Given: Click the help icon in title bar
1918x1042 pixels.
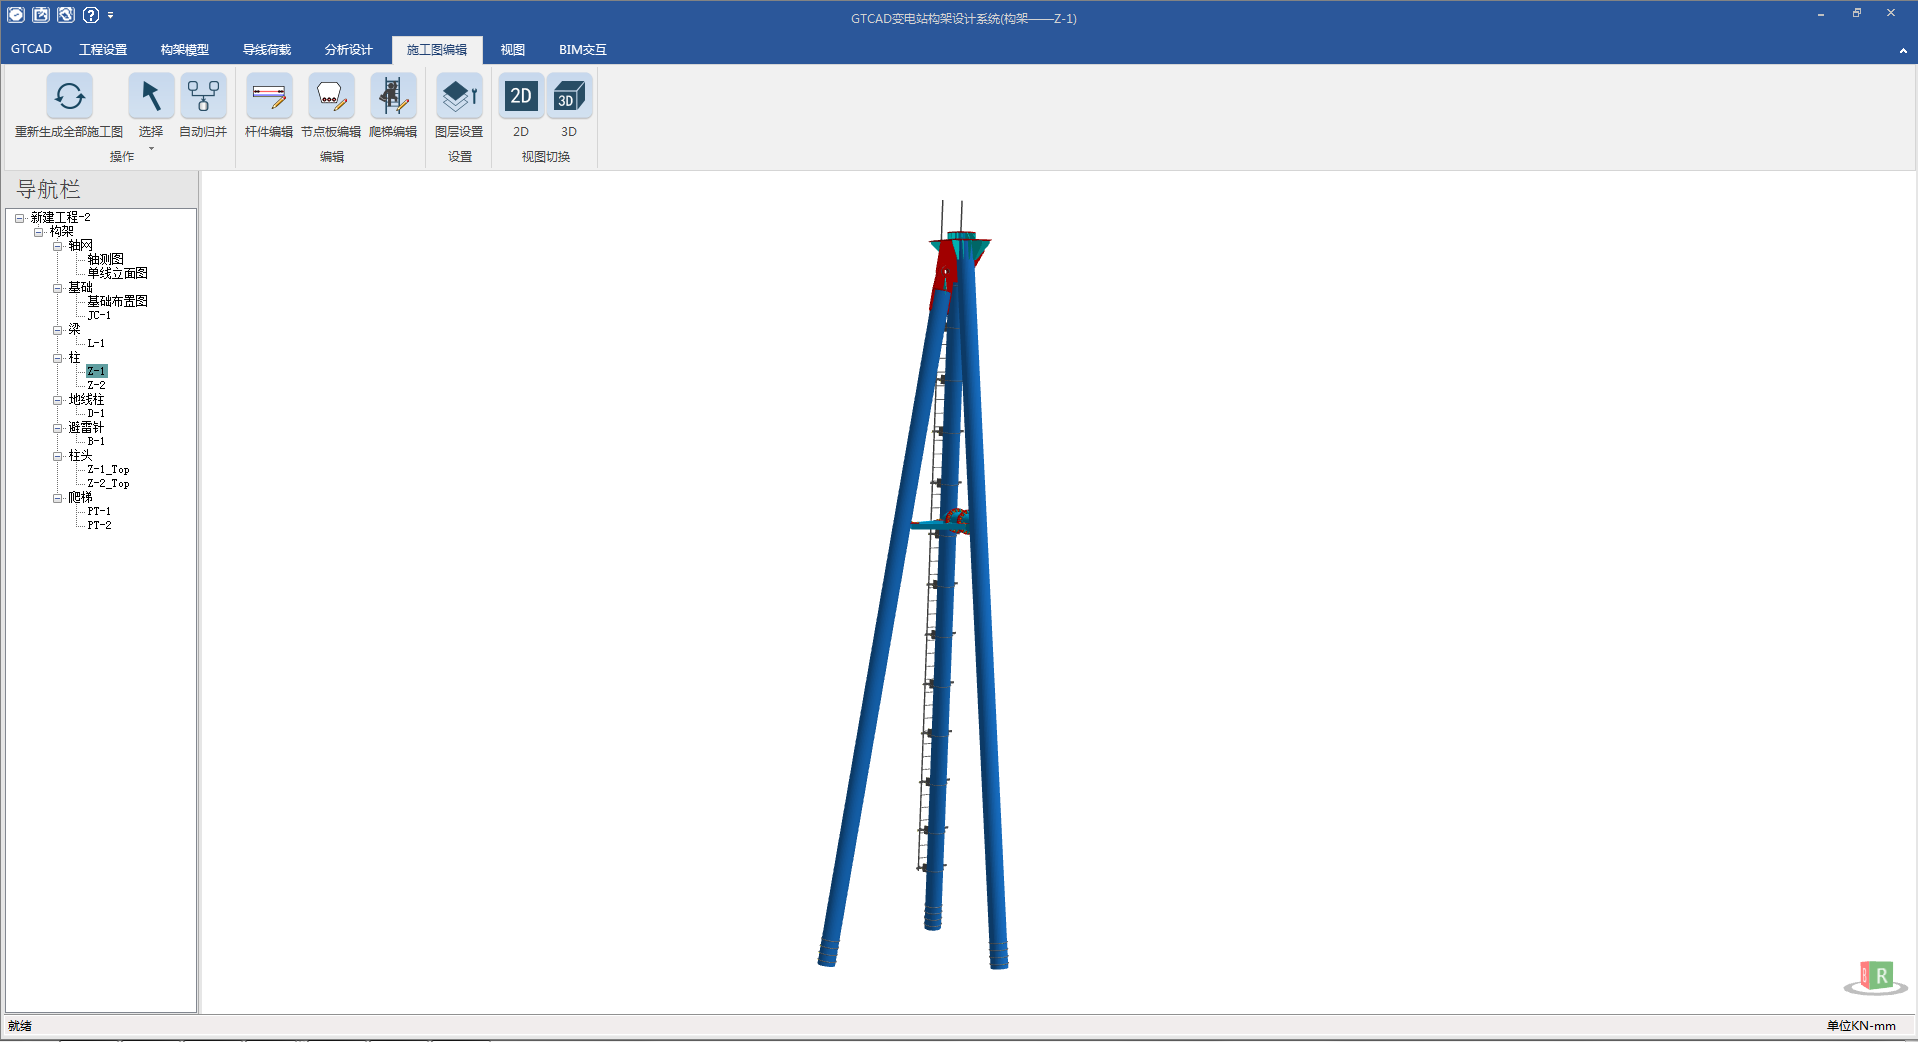Looking at the screenshot, I should (91, 15).
